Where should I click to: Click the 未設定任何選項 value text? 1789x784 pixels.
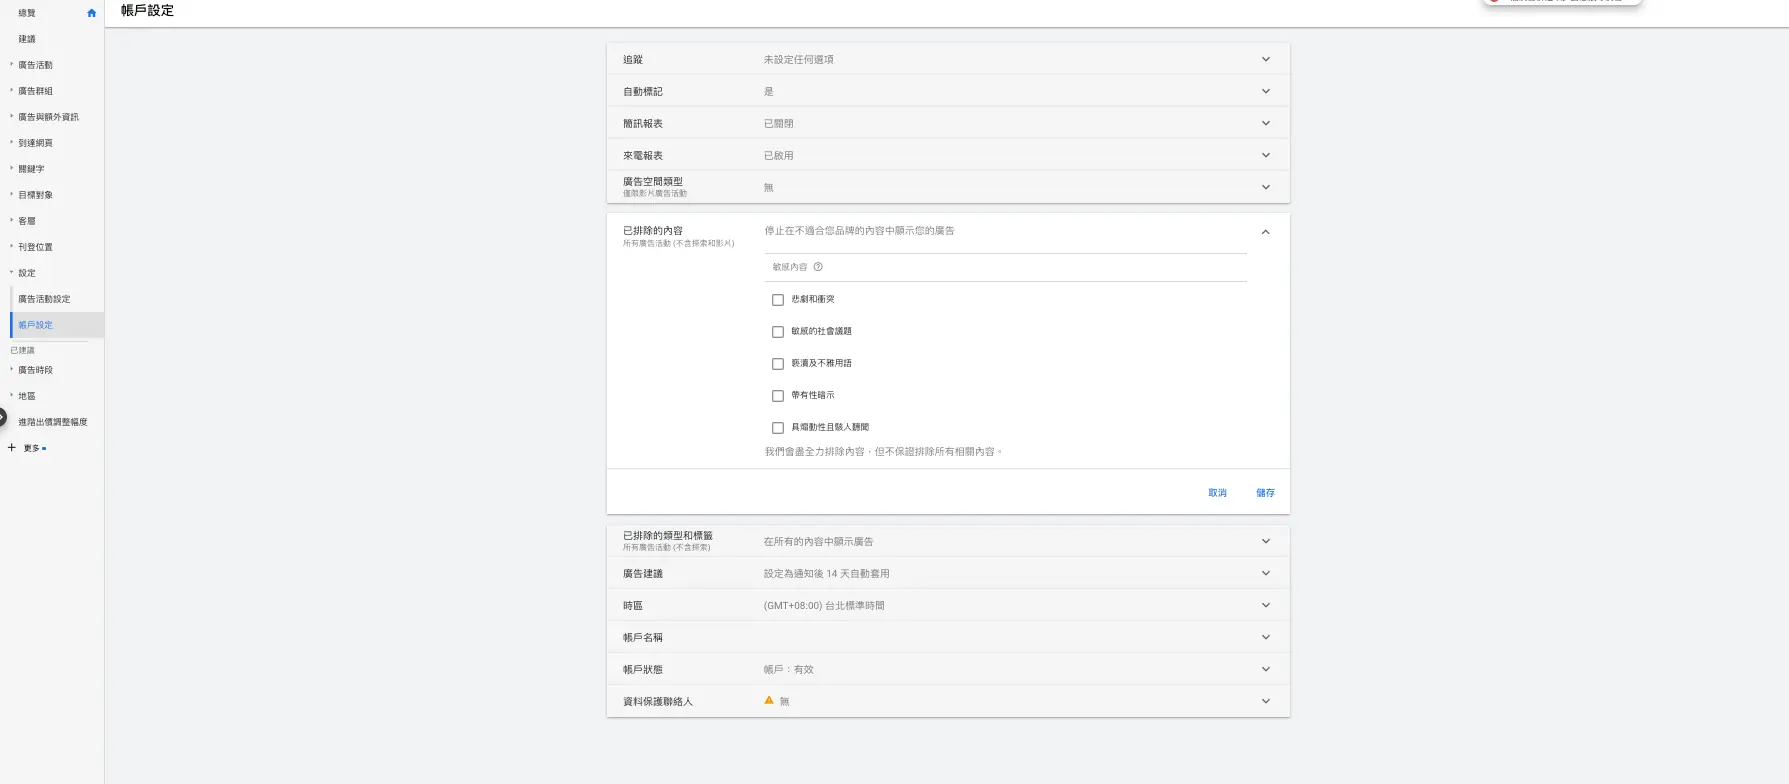coord(798,60)
